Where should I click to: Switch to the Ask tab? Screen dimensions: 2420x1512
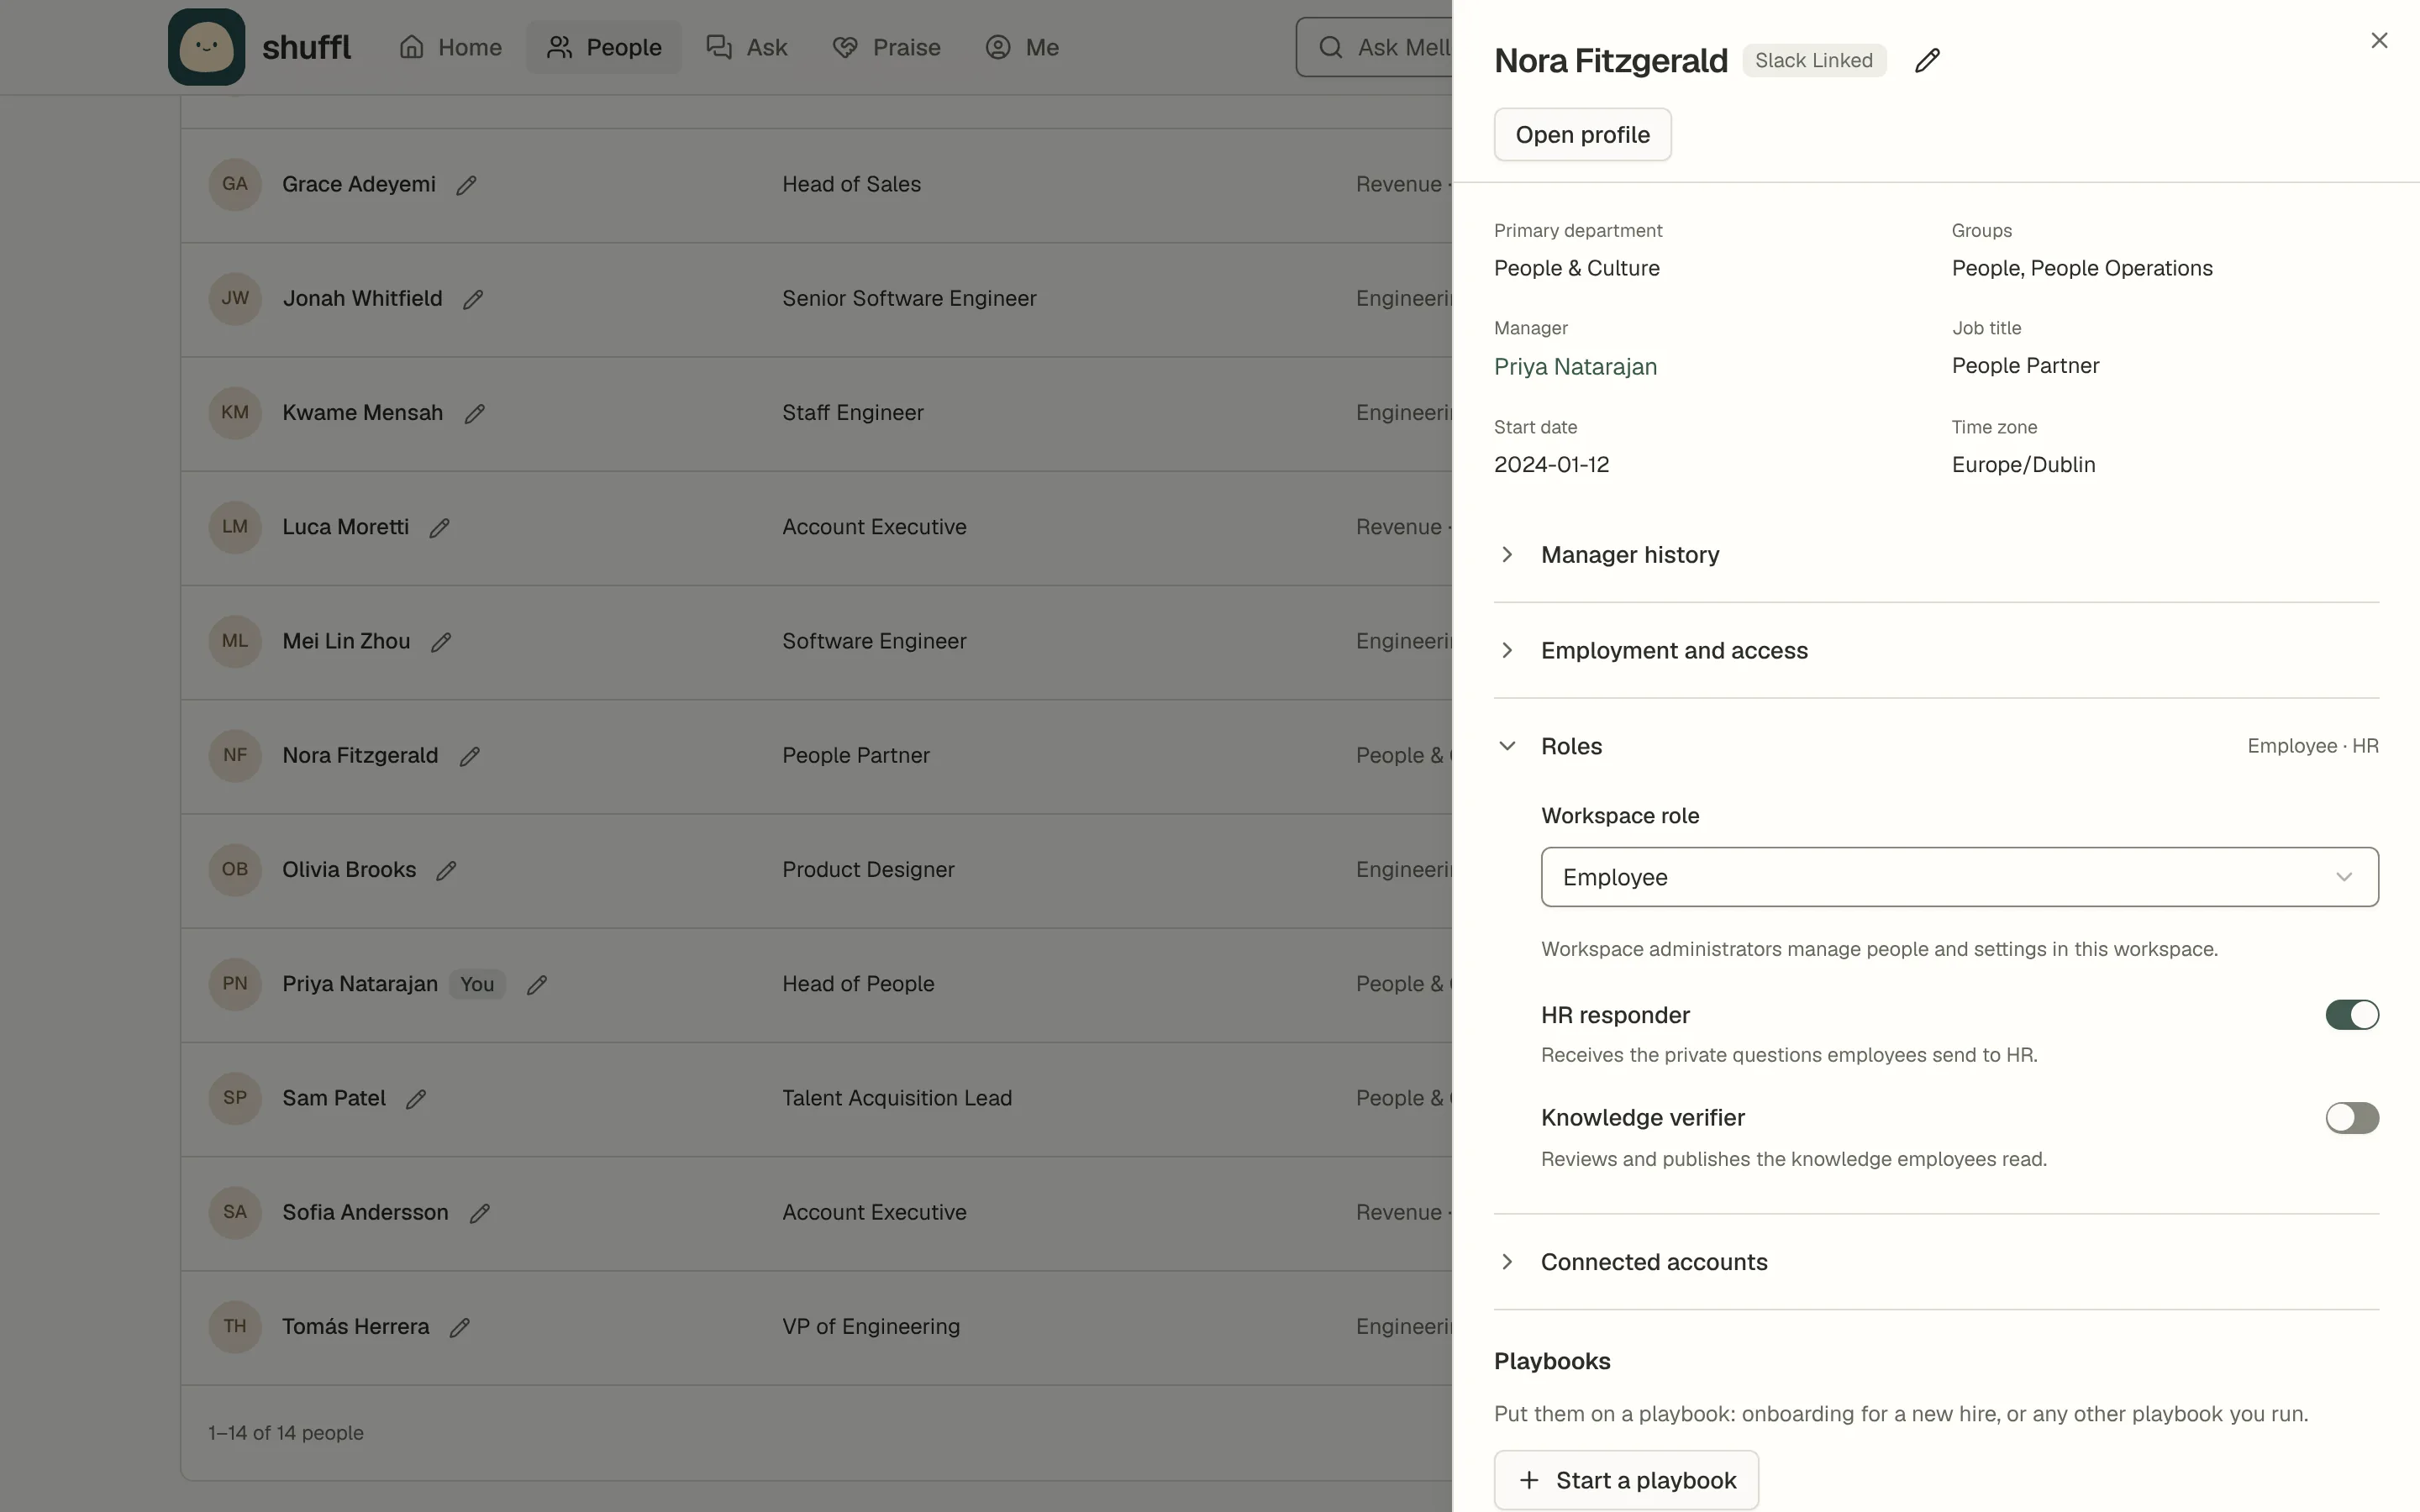747,47
